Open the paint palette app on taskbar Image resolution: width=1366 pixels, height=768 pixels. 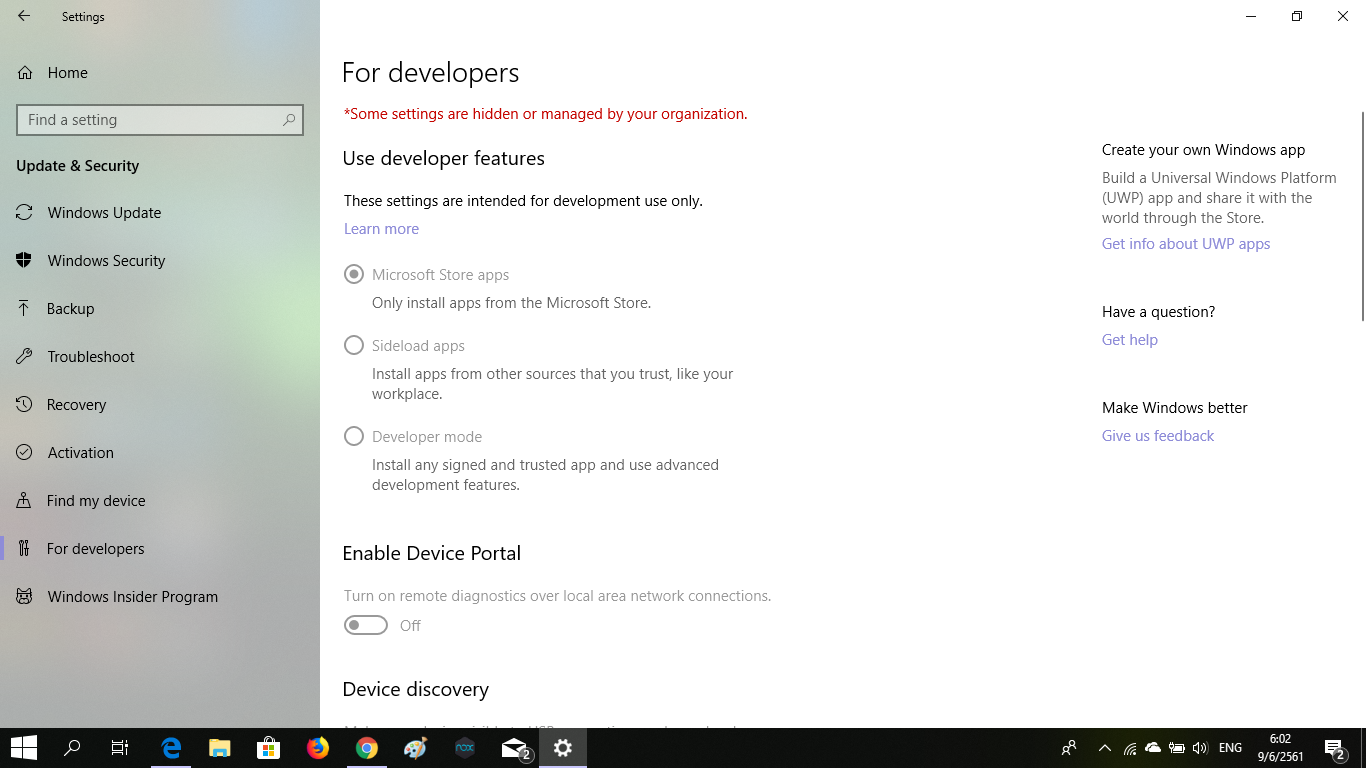[x=416, y=748]
